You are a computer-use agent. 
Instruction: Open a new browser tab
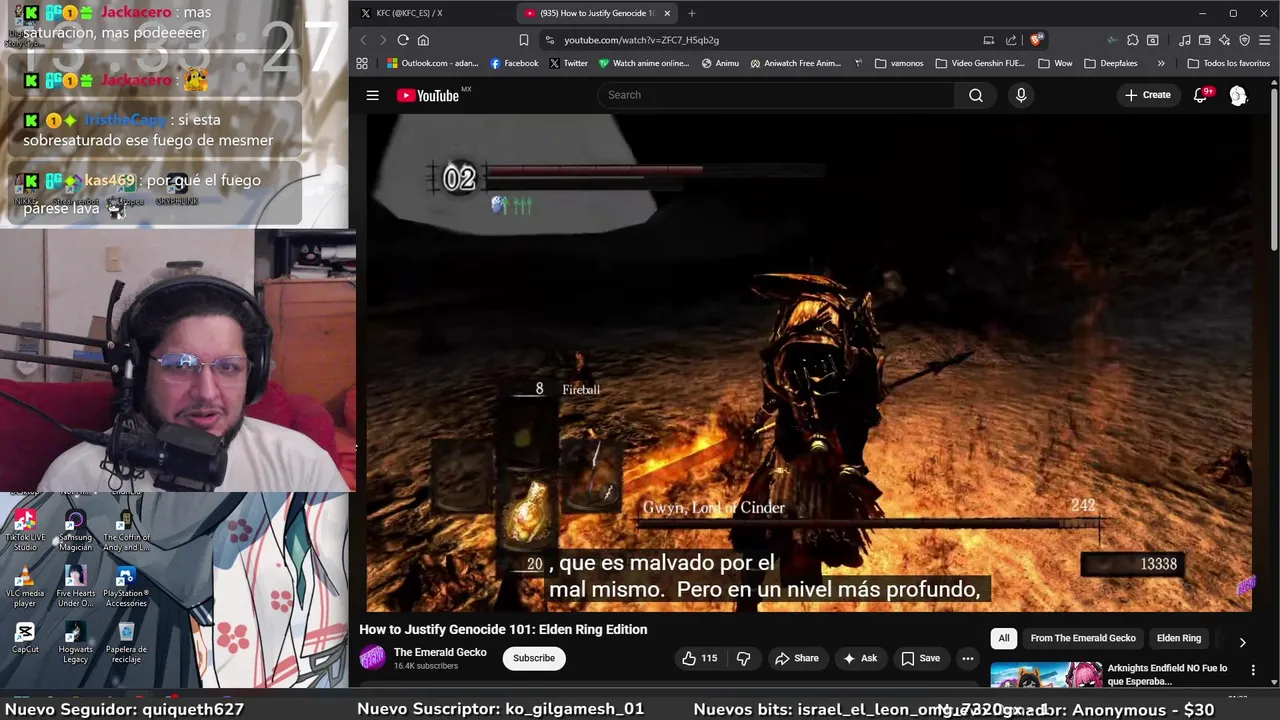(x=691, y=13)
